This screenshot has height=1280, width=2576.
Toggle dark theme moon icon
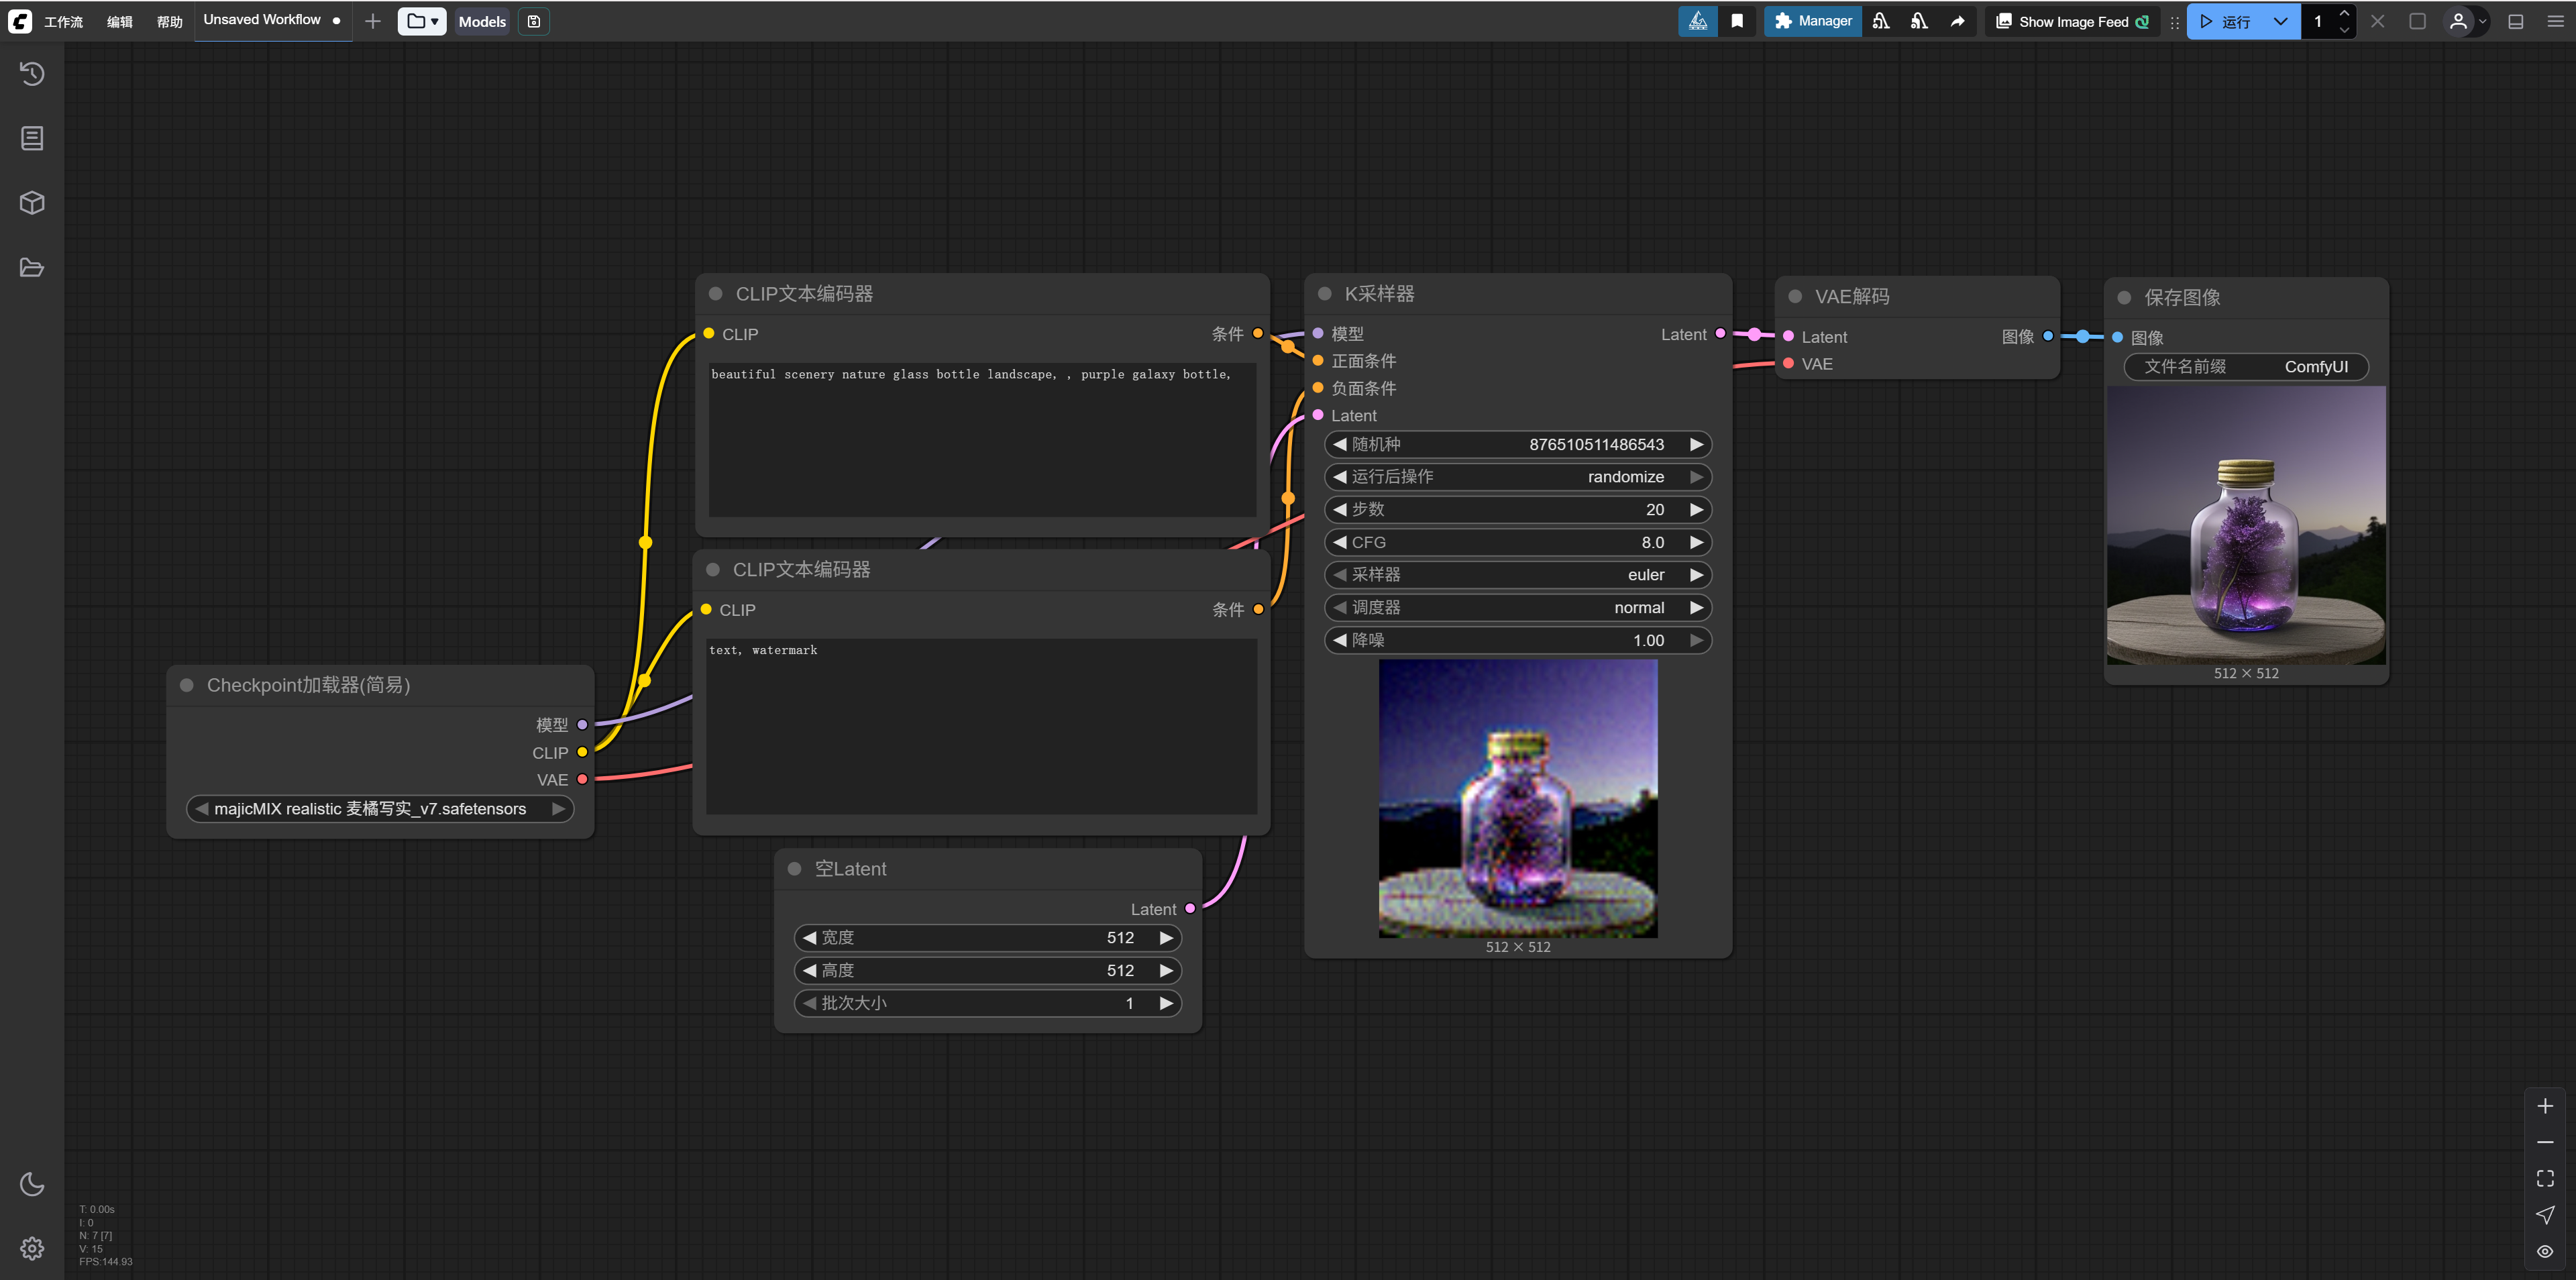pyautogui.click(x=32, y=1184)
